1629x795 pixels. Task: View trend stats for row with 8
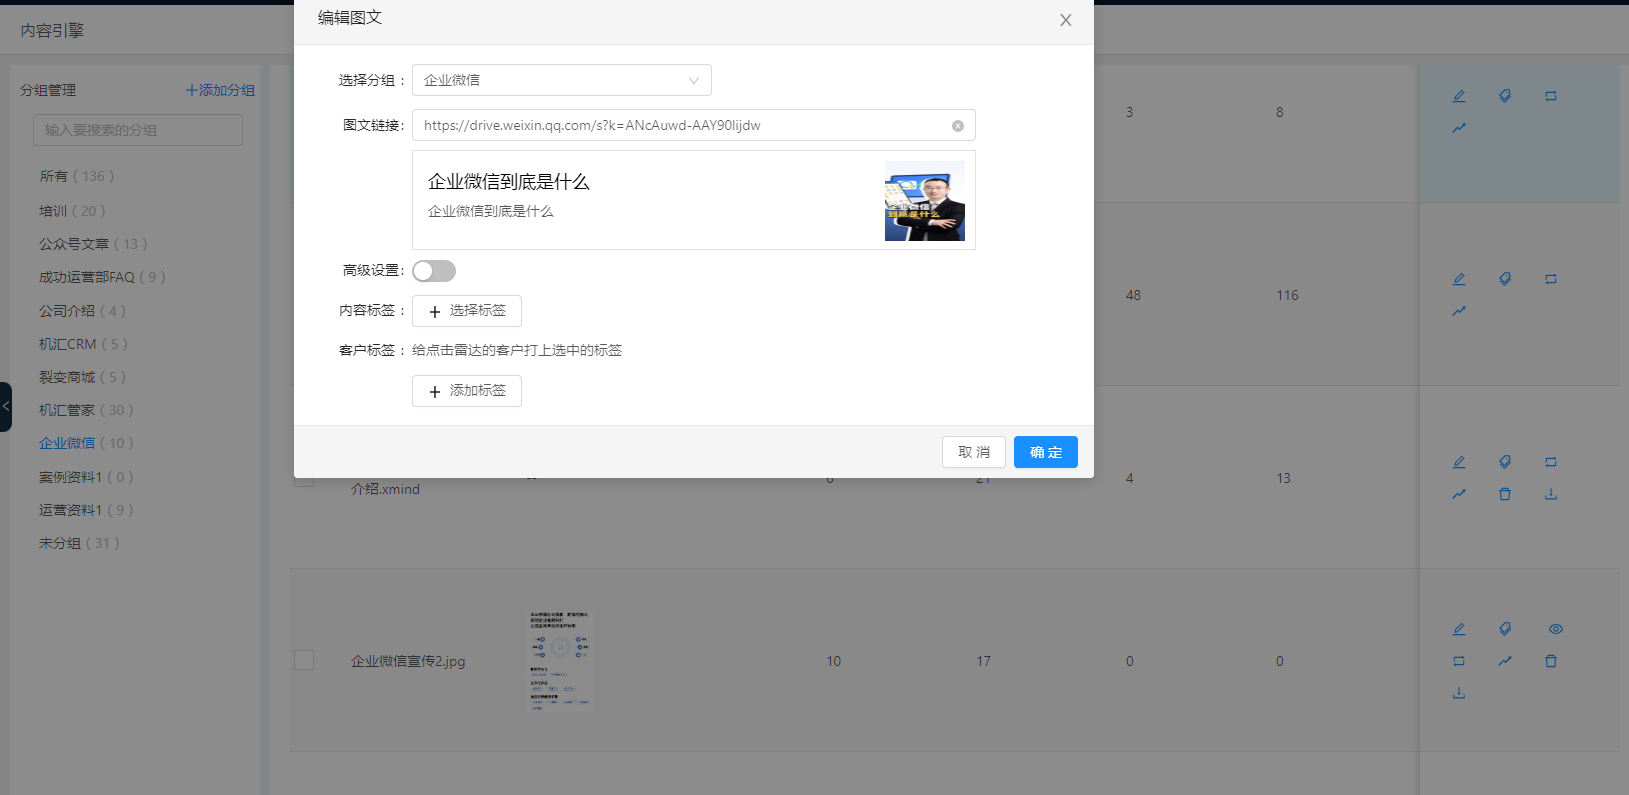point(1459,128)
